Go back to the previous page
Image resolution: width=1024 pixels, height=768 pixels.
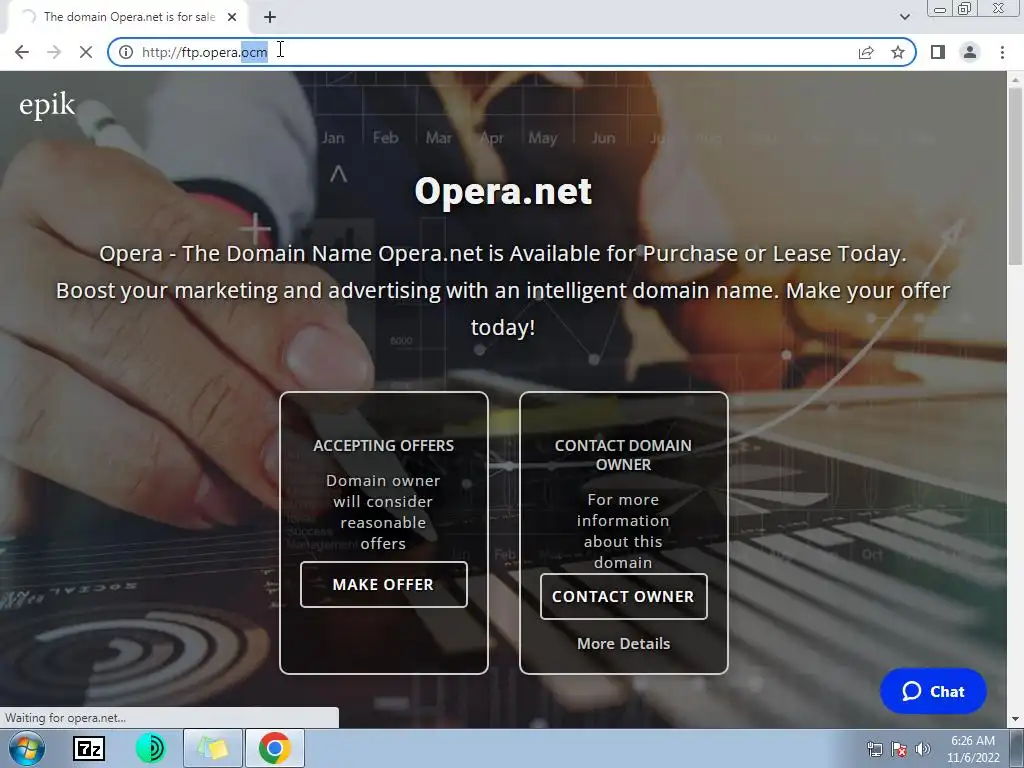point(22,52)
